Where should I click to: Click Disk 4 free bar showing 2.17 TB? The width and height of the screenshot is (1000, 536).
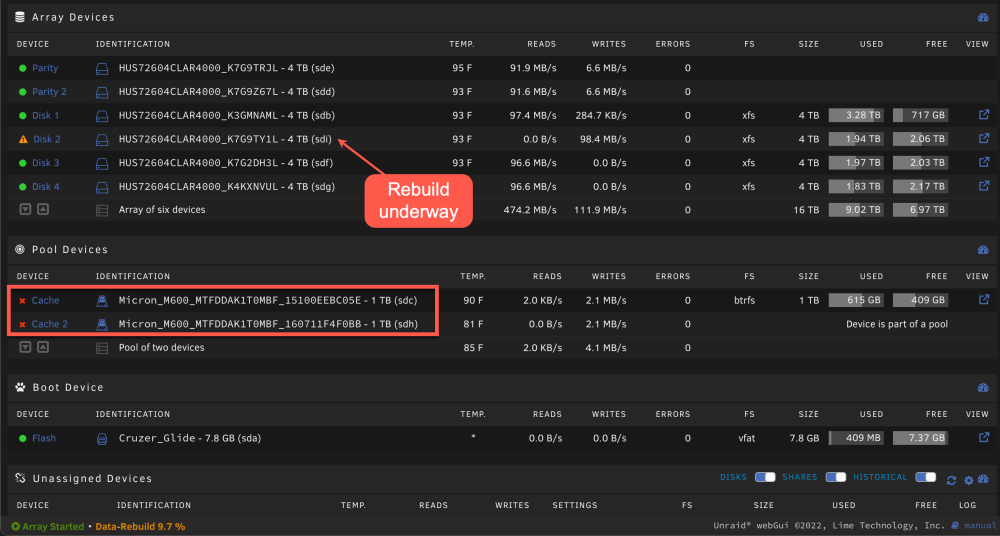coord(920,187)
